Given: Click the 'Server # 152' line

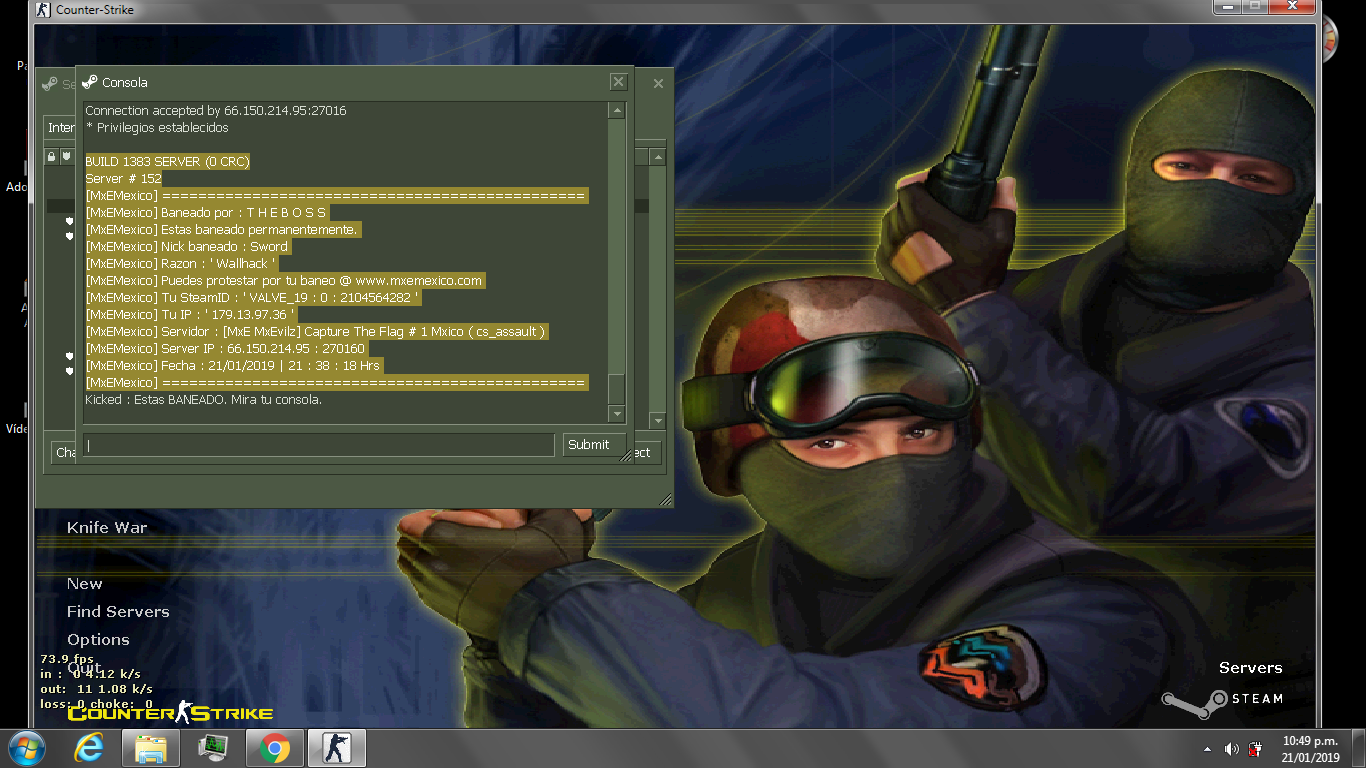Looking at the screenshot, I should click(123, 179).
